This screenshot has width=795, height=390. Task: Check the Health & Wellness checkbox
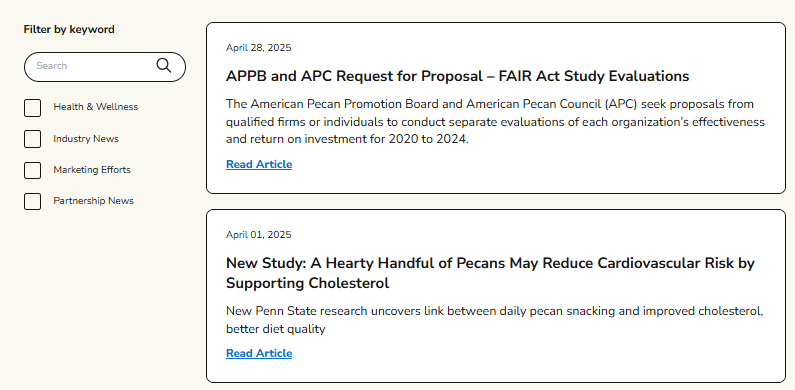click(32, 108)
